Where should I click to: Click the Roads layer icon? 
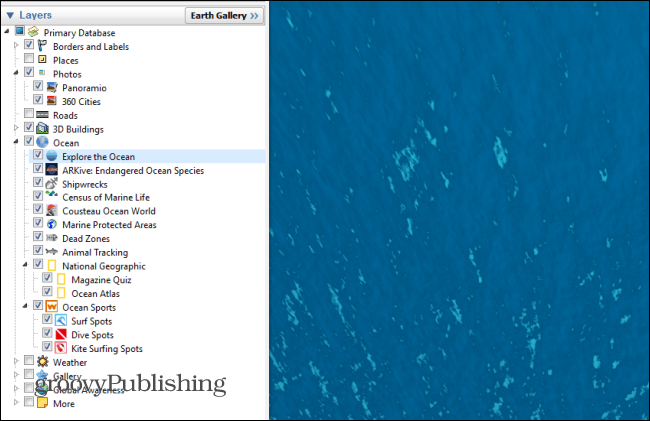(x=42, y=114)
